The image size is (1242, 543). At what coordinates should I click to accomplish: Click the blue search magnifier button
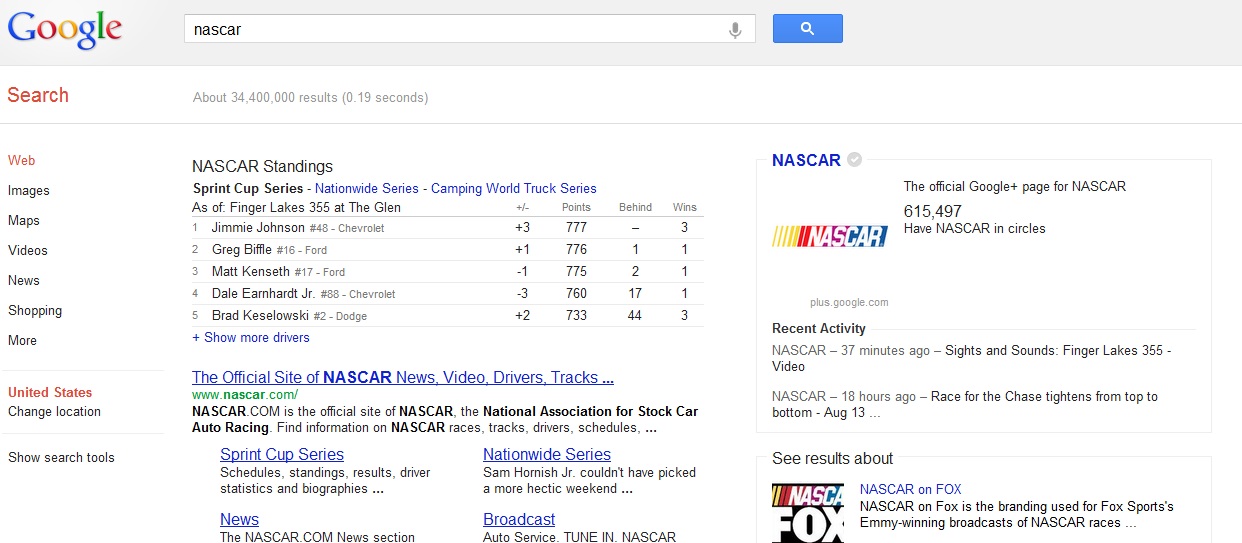[x=808, y=29]
